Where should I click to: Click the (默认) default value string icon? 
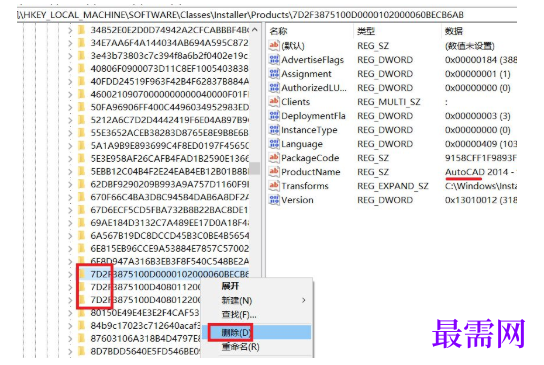pos(274,45)
